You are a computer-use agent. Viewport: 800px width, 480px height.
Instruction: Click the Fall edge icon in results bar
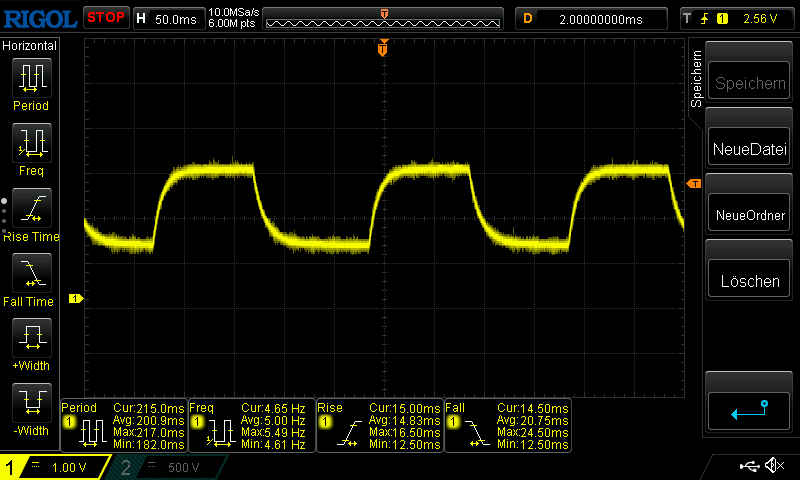coord(477,434)
